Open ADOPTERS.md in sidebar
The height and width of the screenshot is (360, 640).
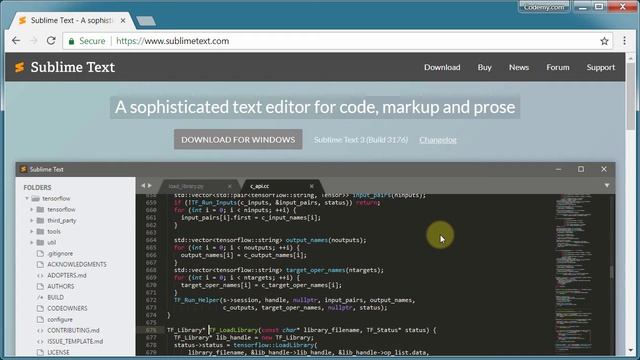pos(67,276)
